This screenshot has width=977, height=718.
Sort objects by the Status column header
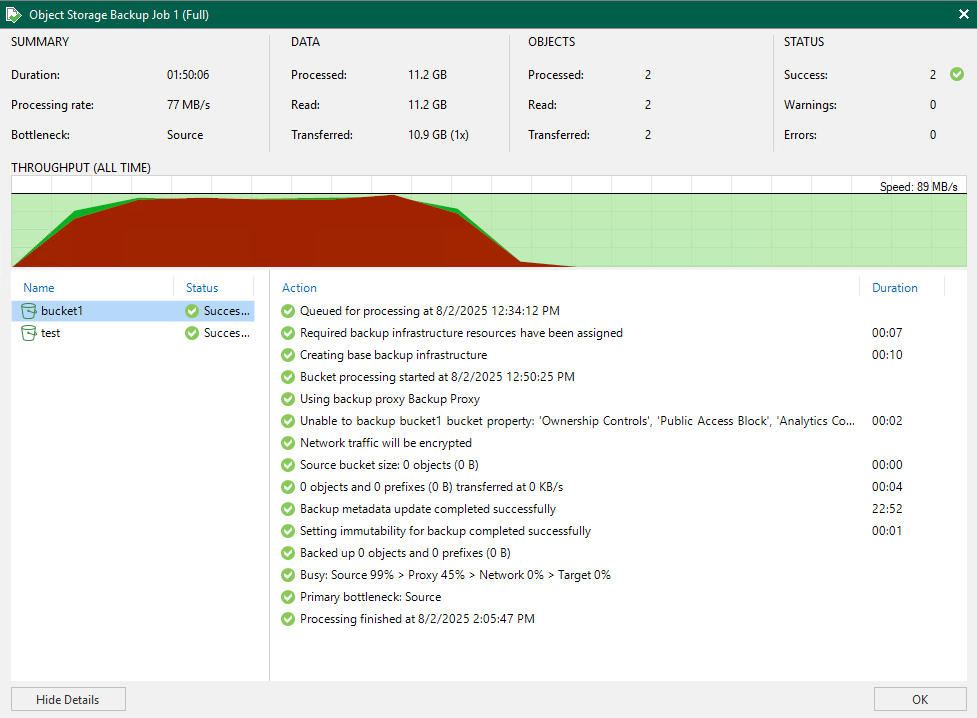click(x=202, y=287)
